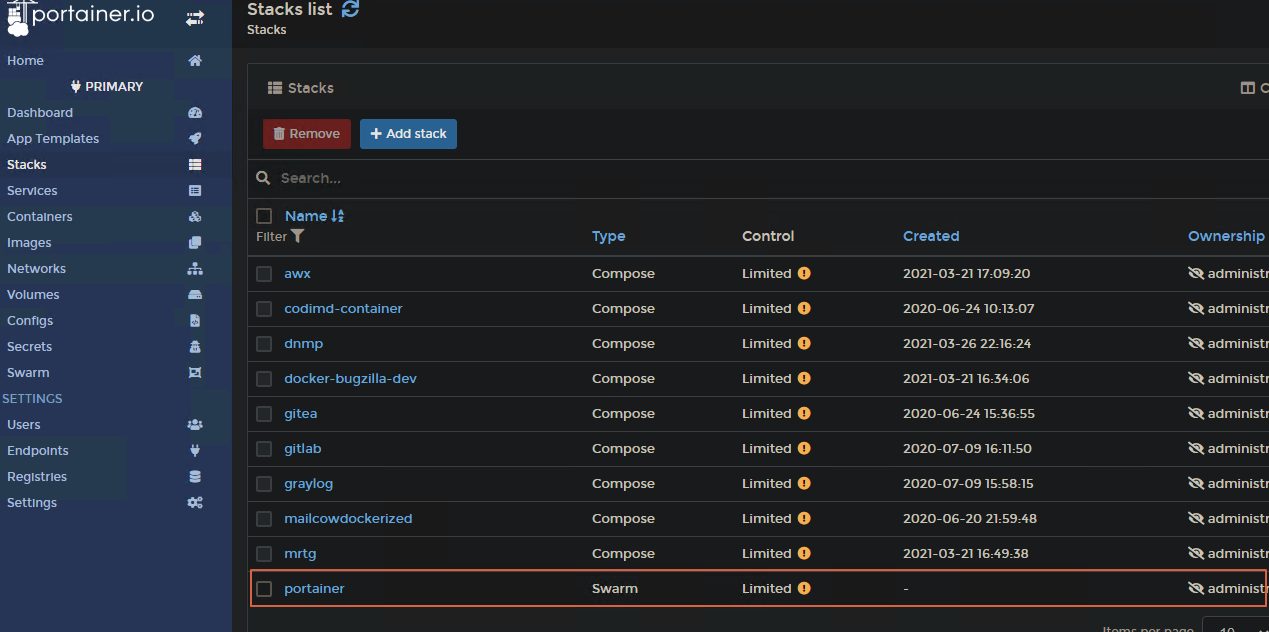Image resolution: width=1269 pixels, height=632 pixels.
Task: Refresh the Stacks list with the reload icon
Action: click(350, 9)
